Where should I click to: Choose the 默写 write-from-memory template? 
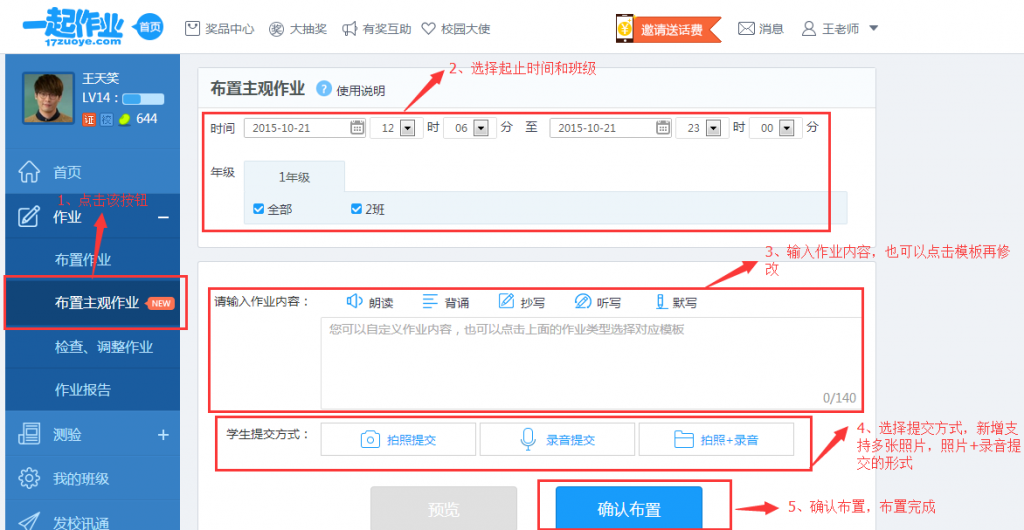click(x=676, y=302)
